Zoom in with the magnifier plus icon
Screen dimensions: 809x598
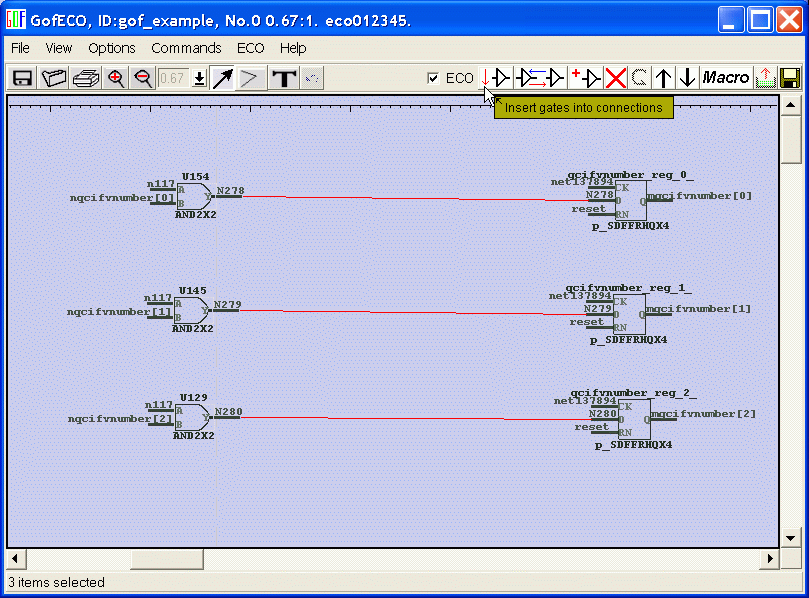pyautogui.click(x=116, y=78)
